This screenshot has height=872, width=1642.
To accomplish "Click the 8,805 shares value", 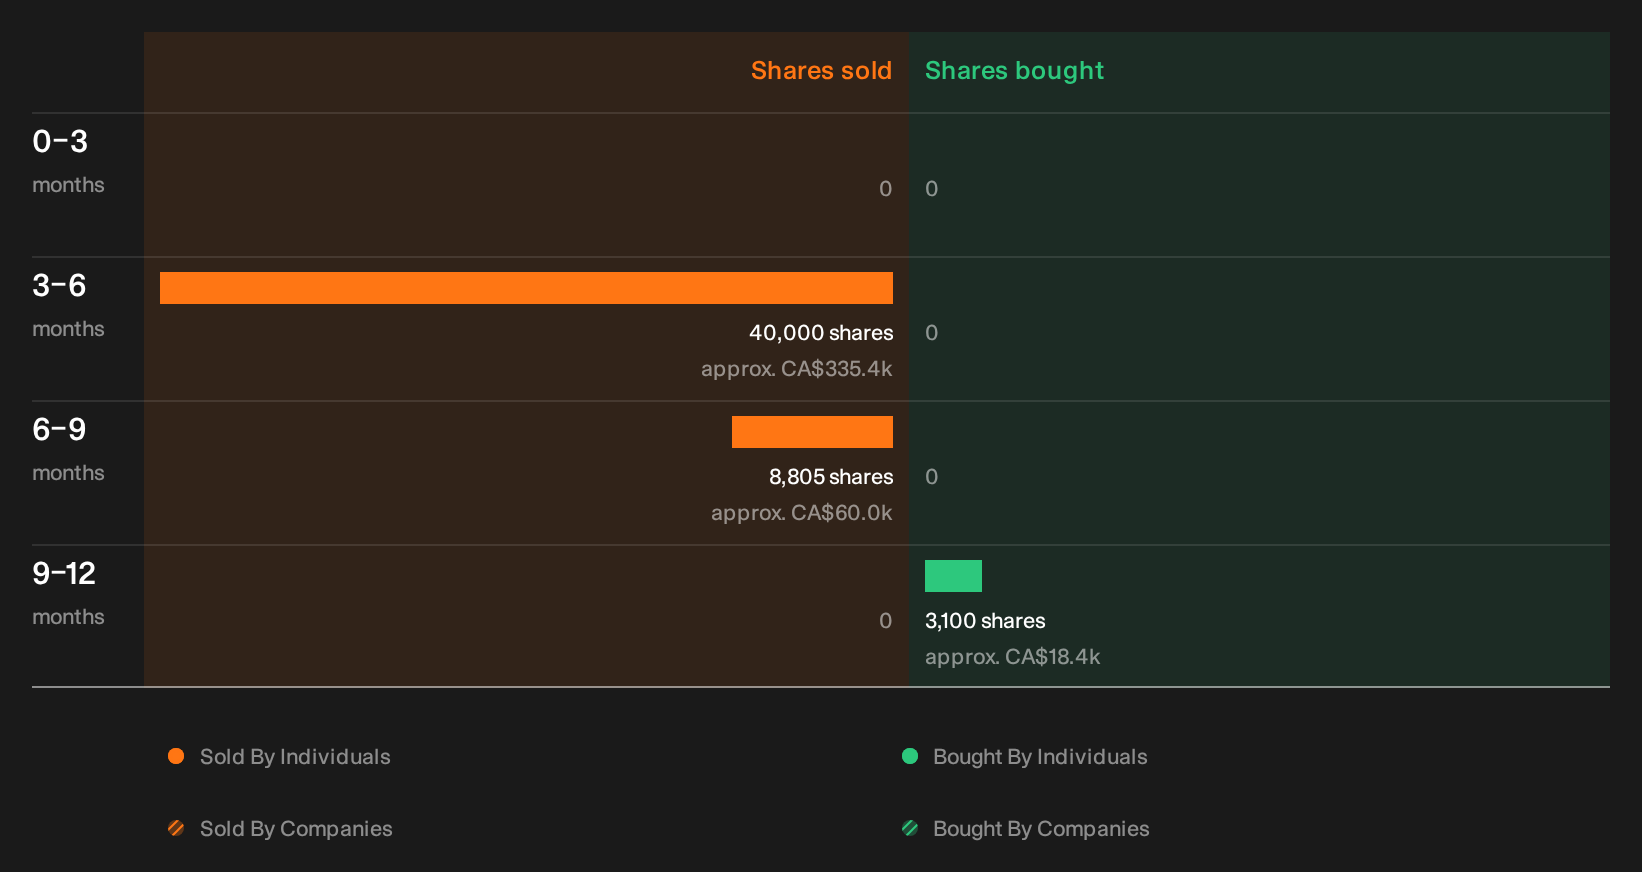I will point(831,477).
